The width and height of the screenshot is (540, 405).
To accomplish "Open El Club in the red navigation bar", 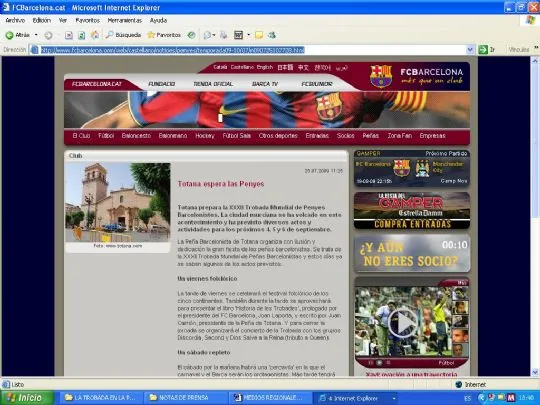I will [x=81, y=136].
